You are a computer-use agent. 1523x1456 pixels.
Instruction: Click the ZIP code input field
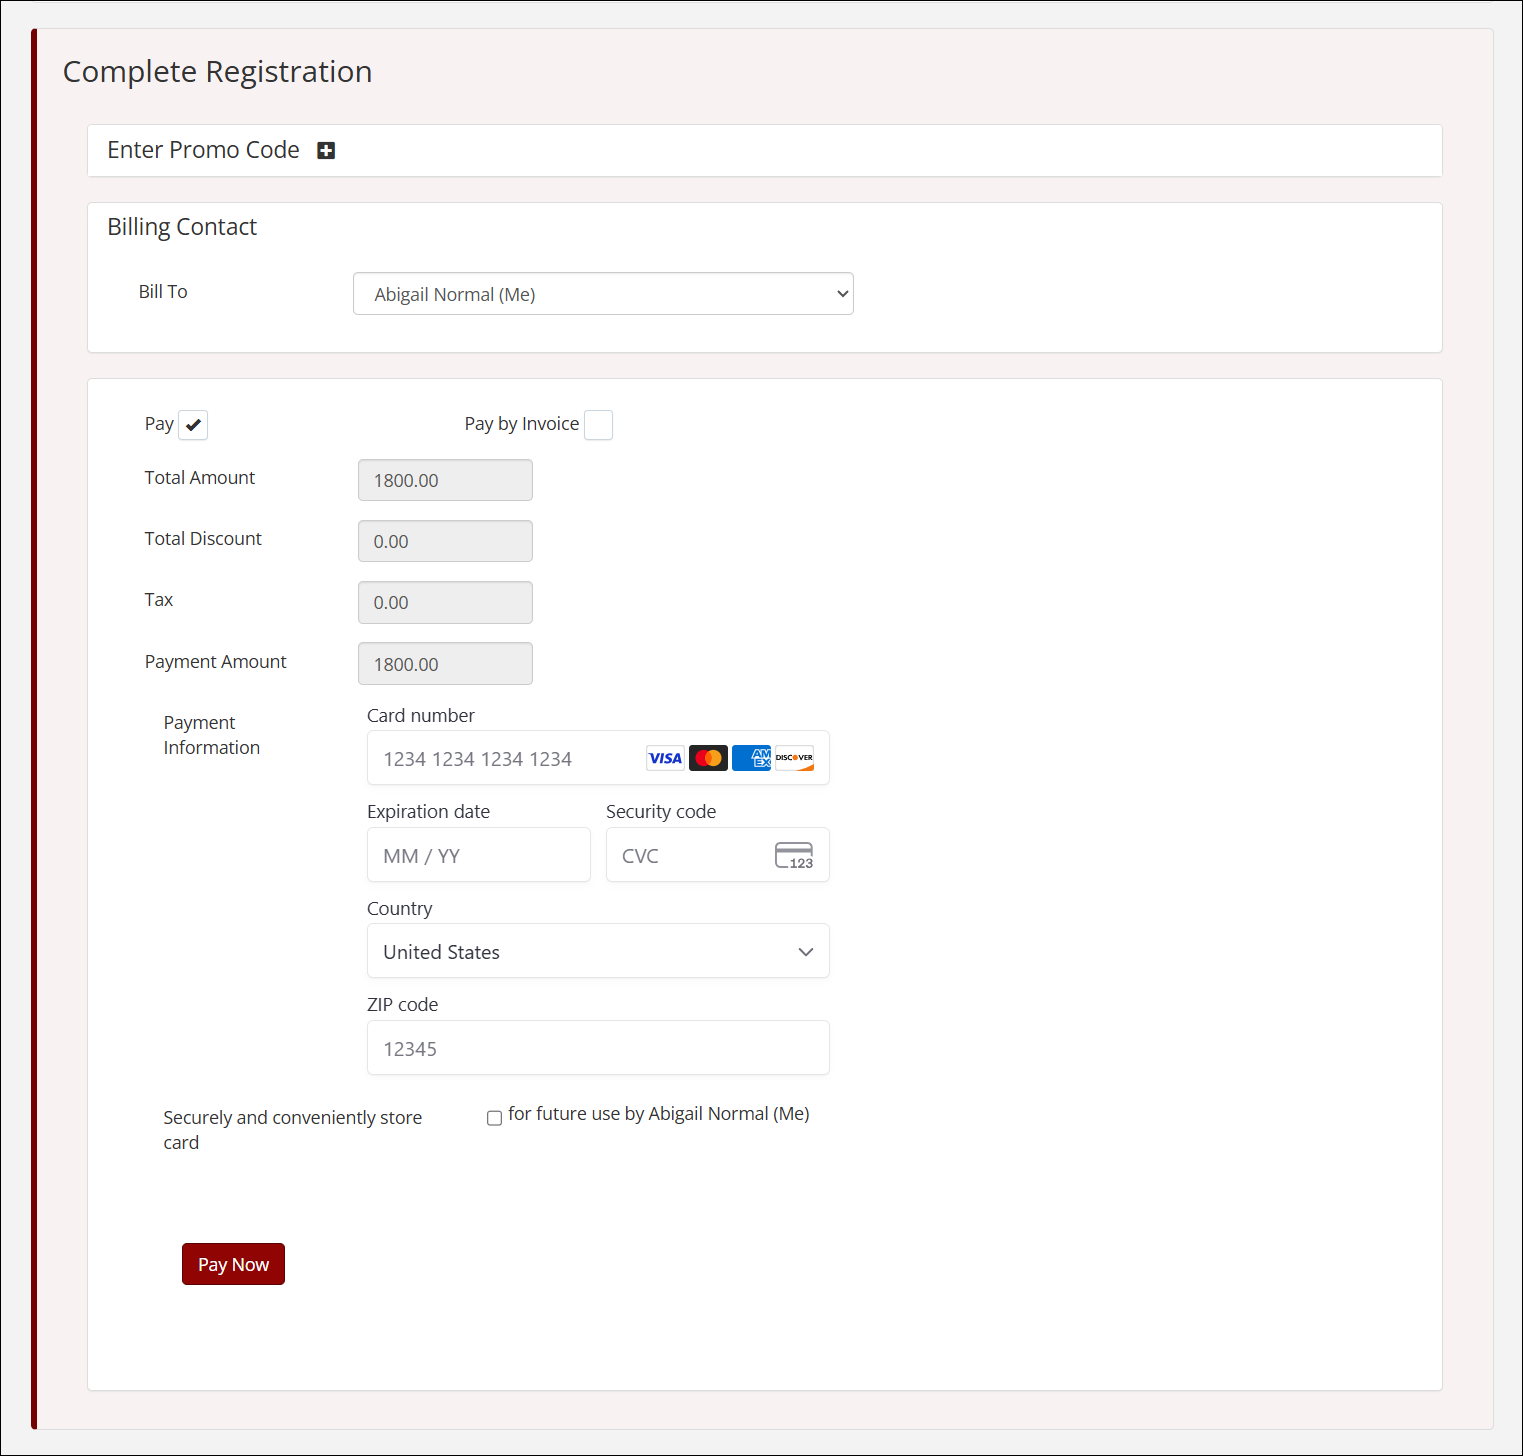[x=597, y=1047]
